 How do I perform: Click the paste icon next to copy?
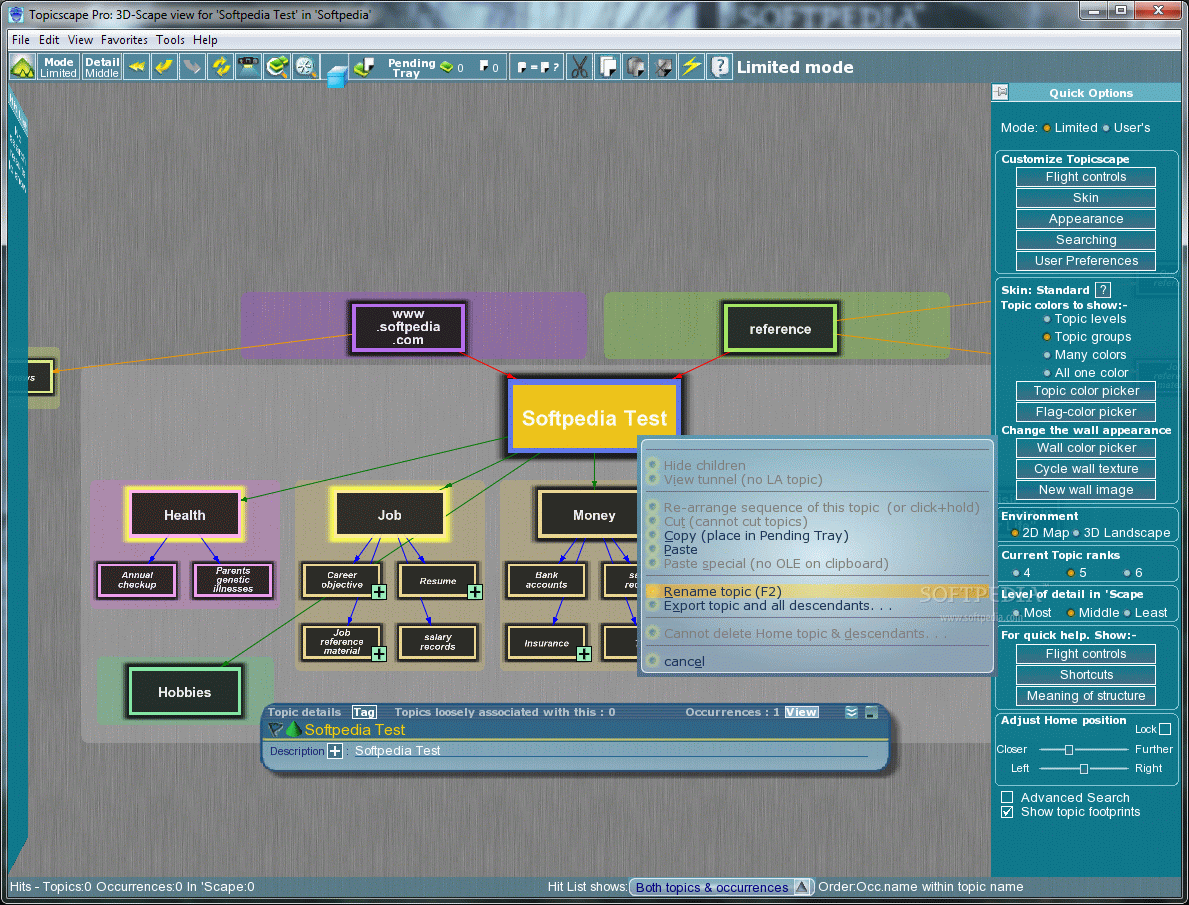tap(635, 68)
